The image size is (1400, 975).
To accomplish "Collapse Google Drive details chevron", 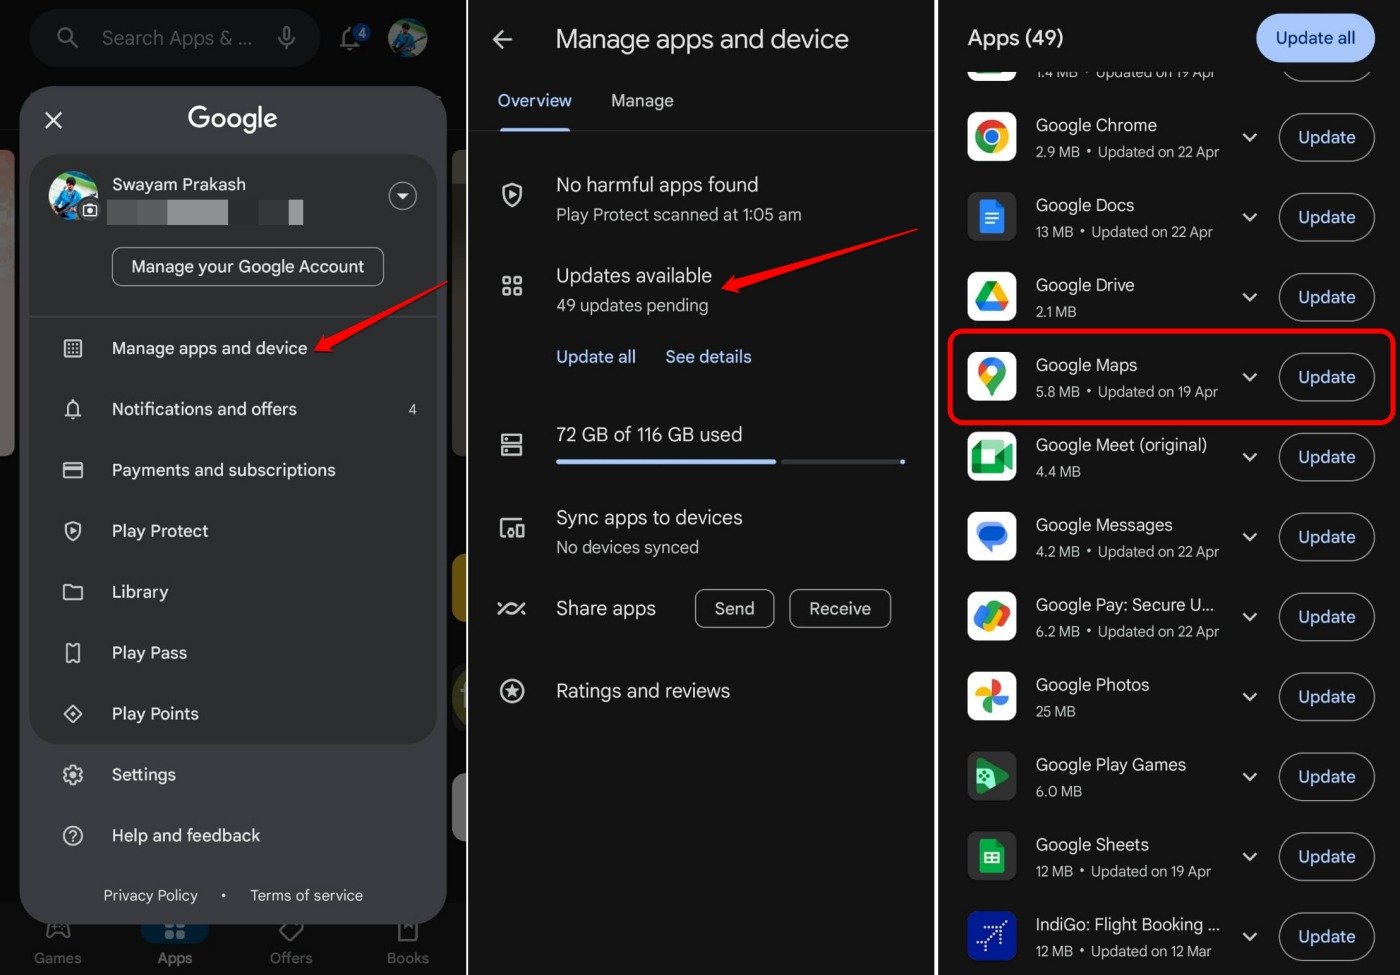I will (x=1250, y=297).
